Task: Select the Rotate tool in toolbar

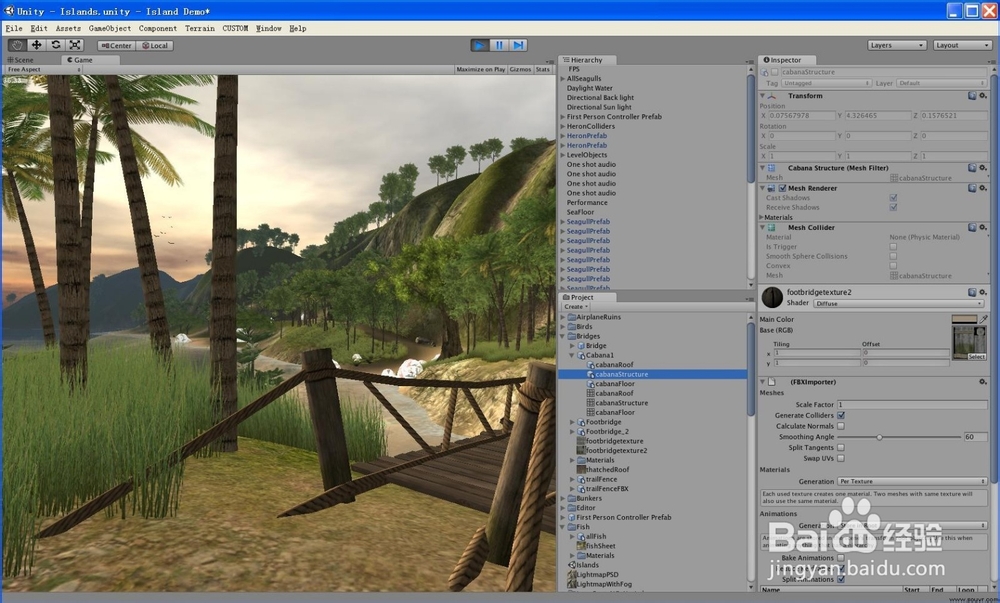Action: [x=55, y=45]
